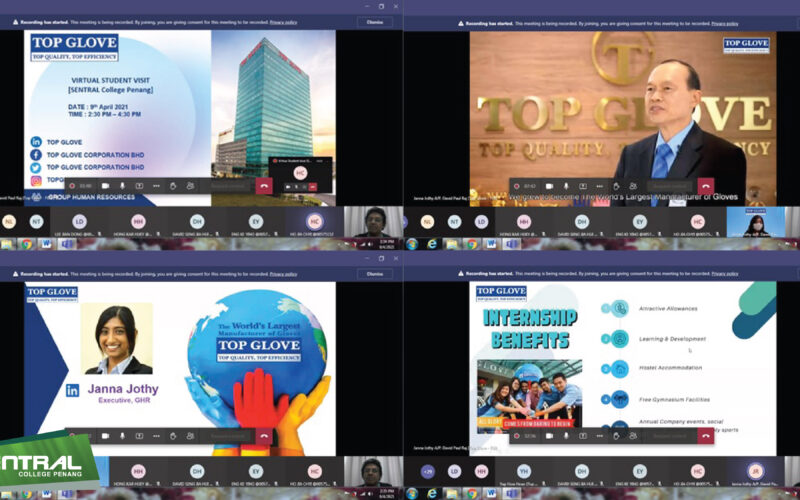Select EY participant tile in speaker video window
Image resolution: width=800 pixels, height=500 pixels.
click(x=640, y=222)
